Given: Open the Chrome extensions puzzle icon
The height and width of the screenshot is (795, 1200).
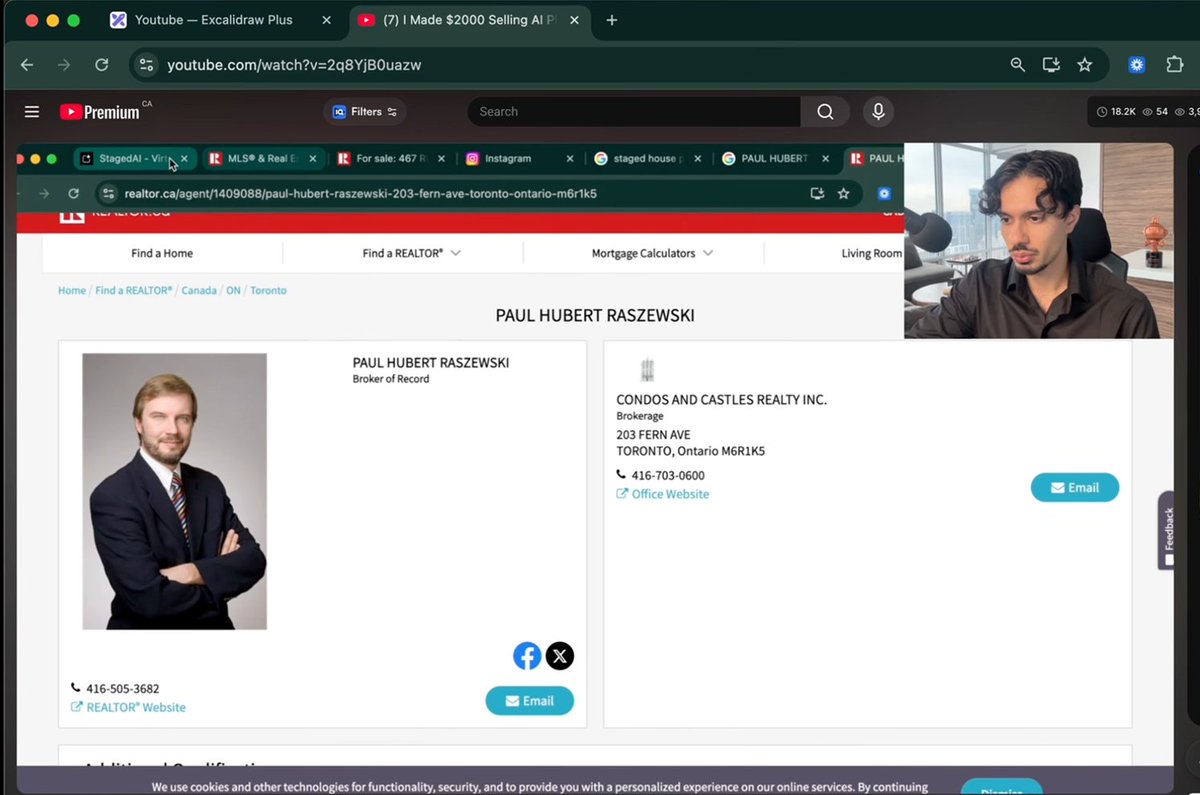Looking at the screenshot, I should pyautogui.click(x=1175, y=65).
